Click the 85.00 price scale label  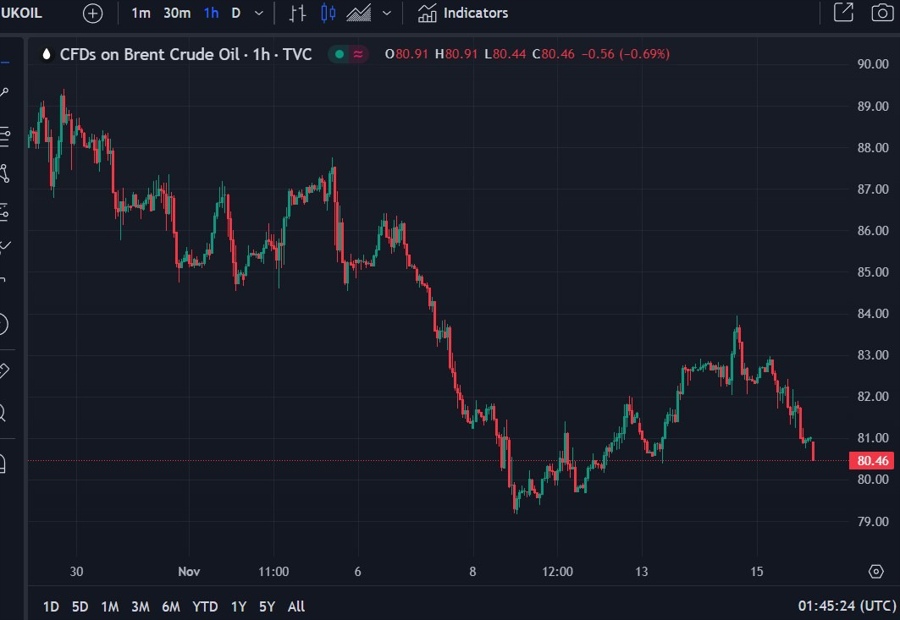tap(872, 272)
